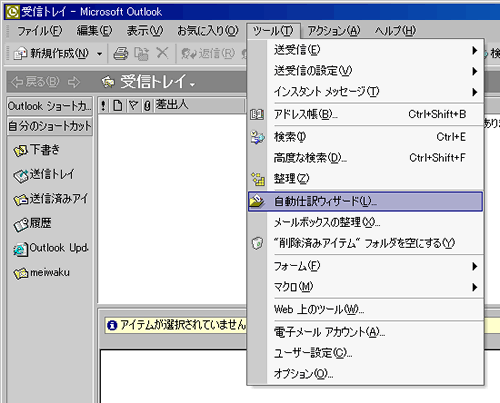
Task: Close the ツール(T) menu via its title
Action: [x=273, y=31]
